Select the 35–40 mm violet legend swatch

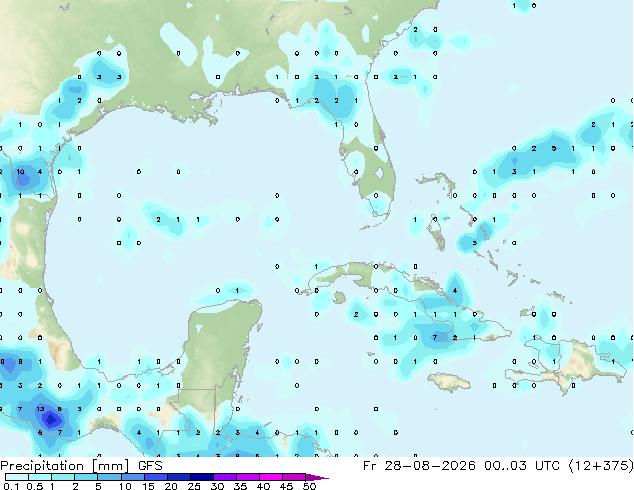(247, 477)
